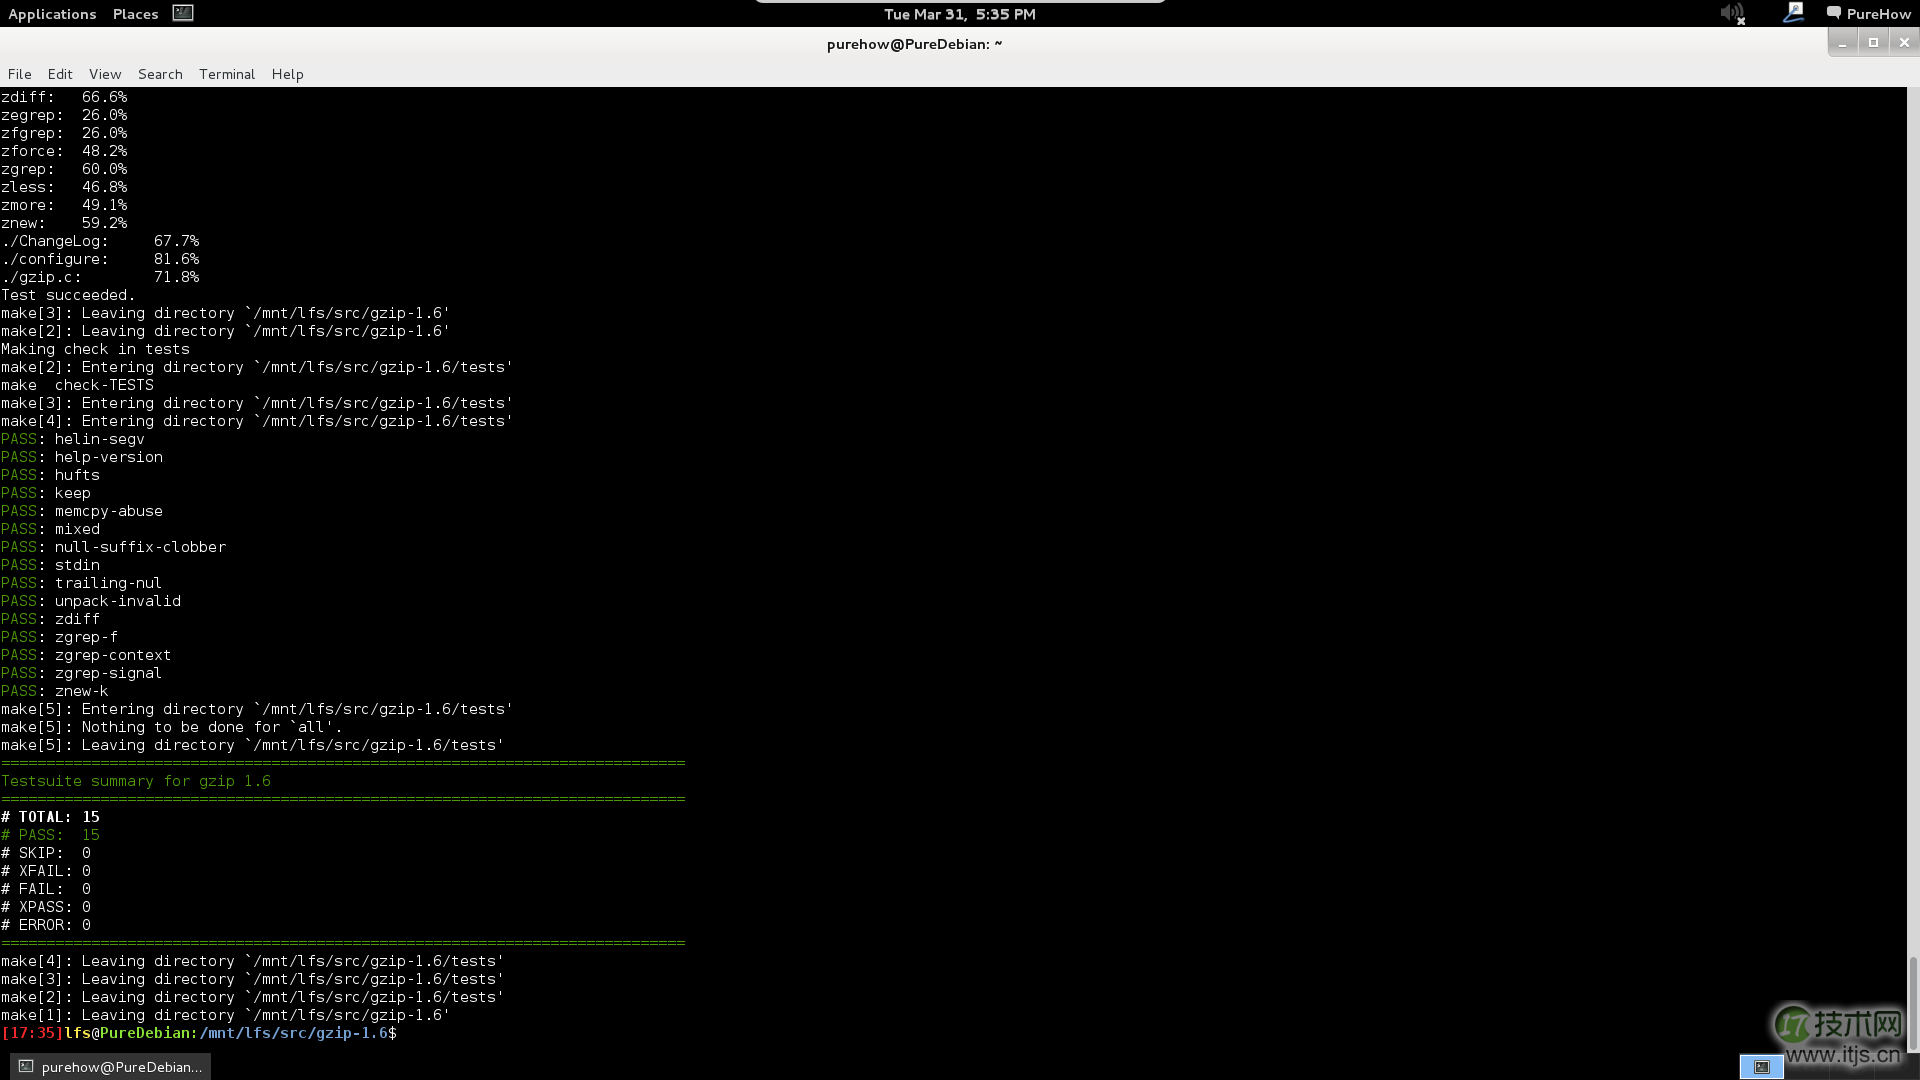Image resolution: width=1920 pixels, height=1080 pixels.
Task: Click 'PASS: help-version' line
Action: tap(82, 457)
